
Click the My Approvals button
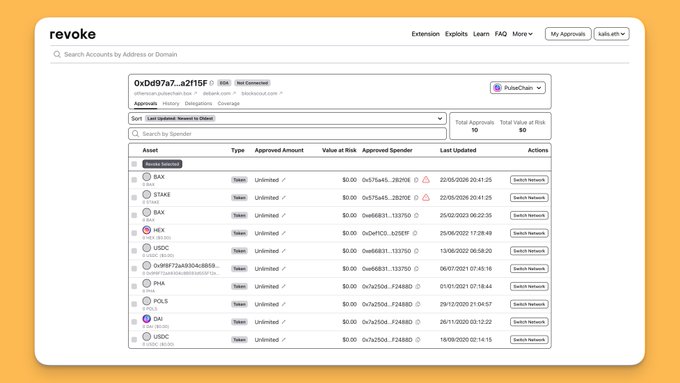[x=568, y=34]
